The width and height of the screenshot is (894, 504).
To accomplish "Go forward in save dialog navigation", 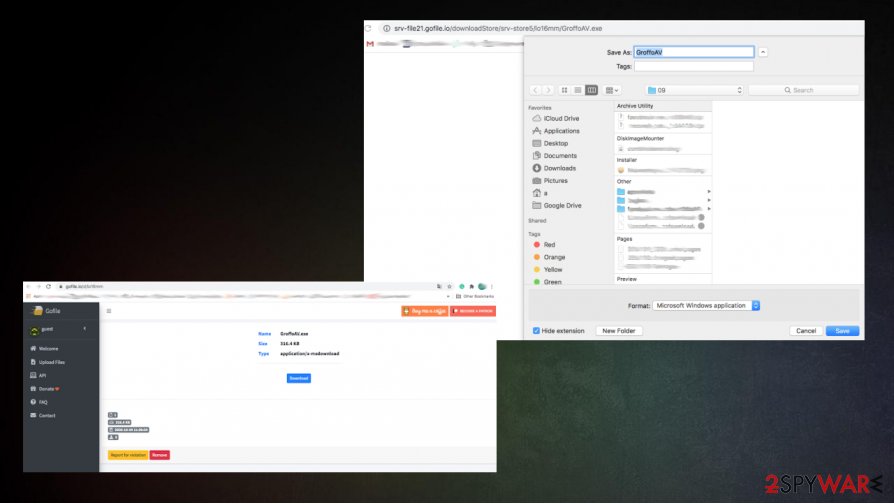I will tap(548, 90).
